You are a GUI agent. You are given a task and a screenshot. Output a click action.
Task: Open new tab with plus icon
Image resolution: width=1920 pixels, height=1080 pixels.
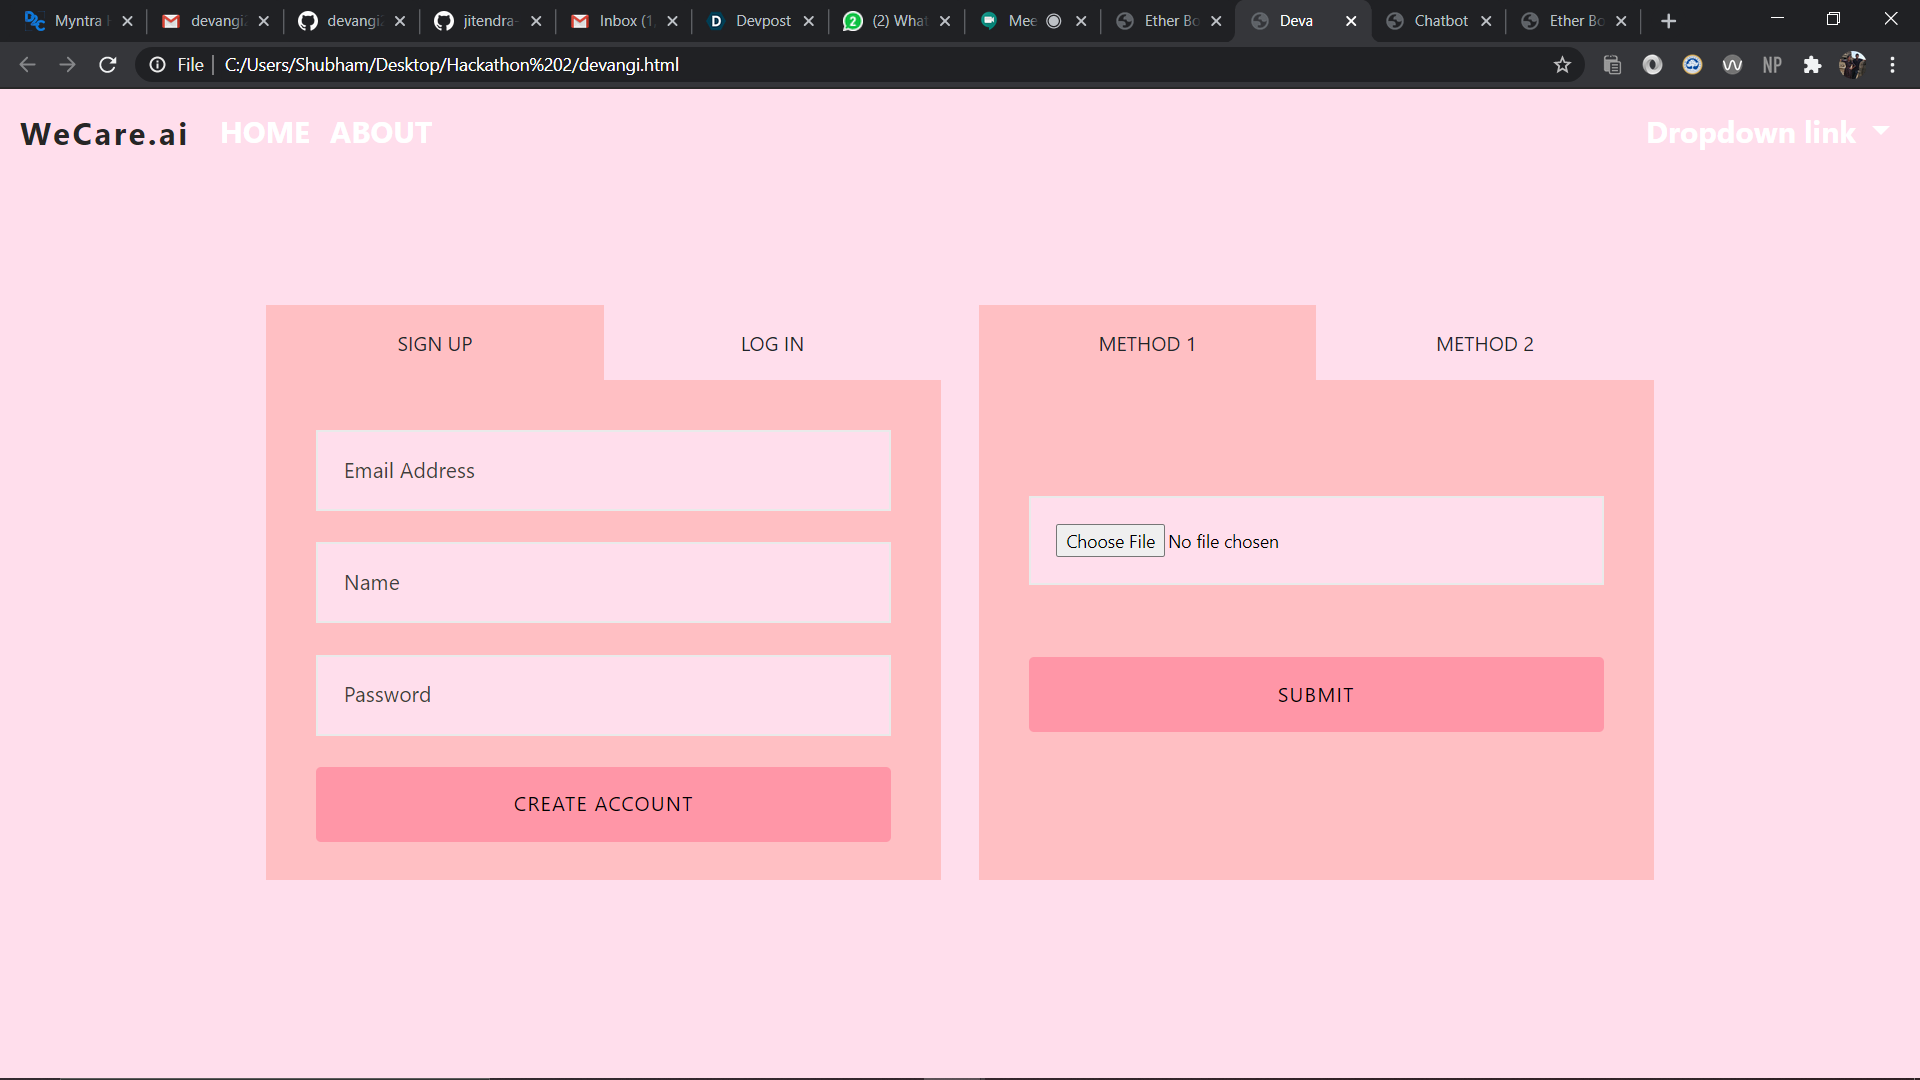pos(1668,21)
